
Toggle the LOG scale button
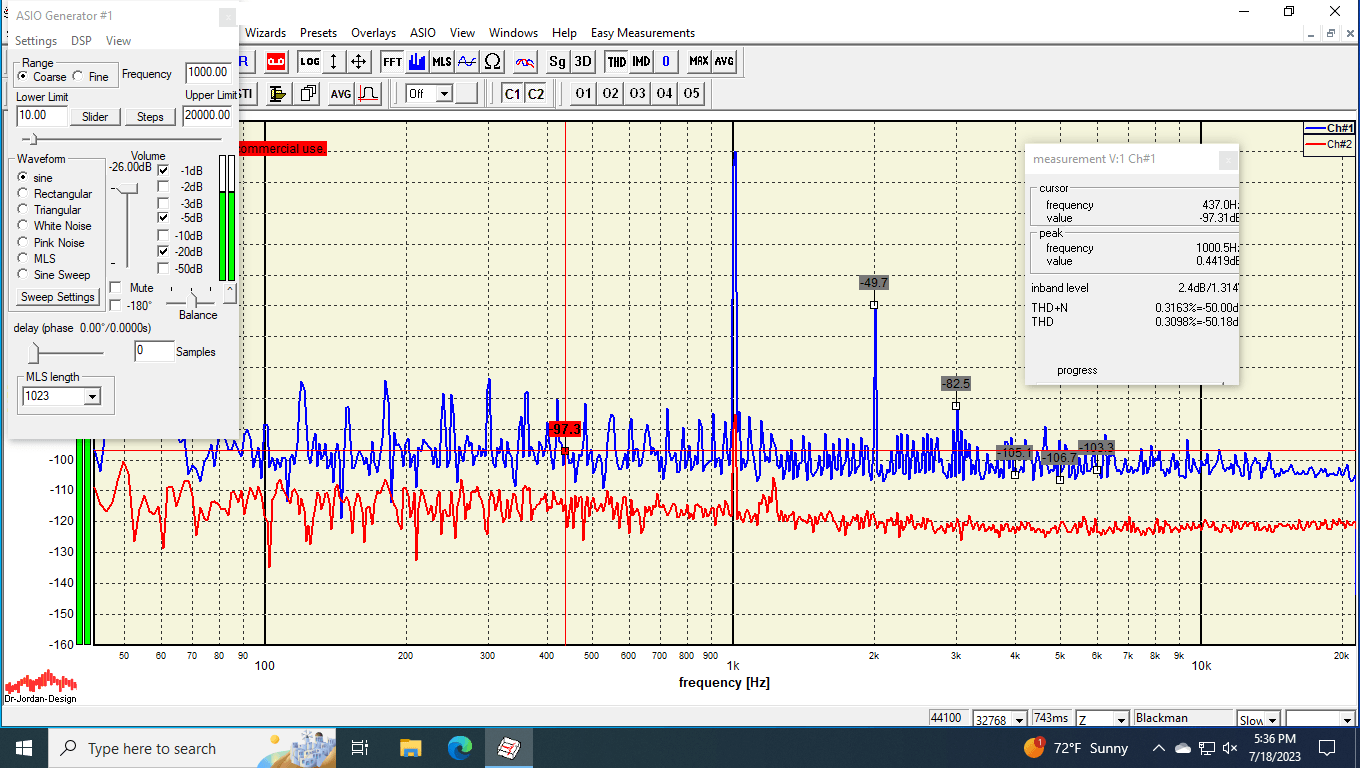(310, 61)
